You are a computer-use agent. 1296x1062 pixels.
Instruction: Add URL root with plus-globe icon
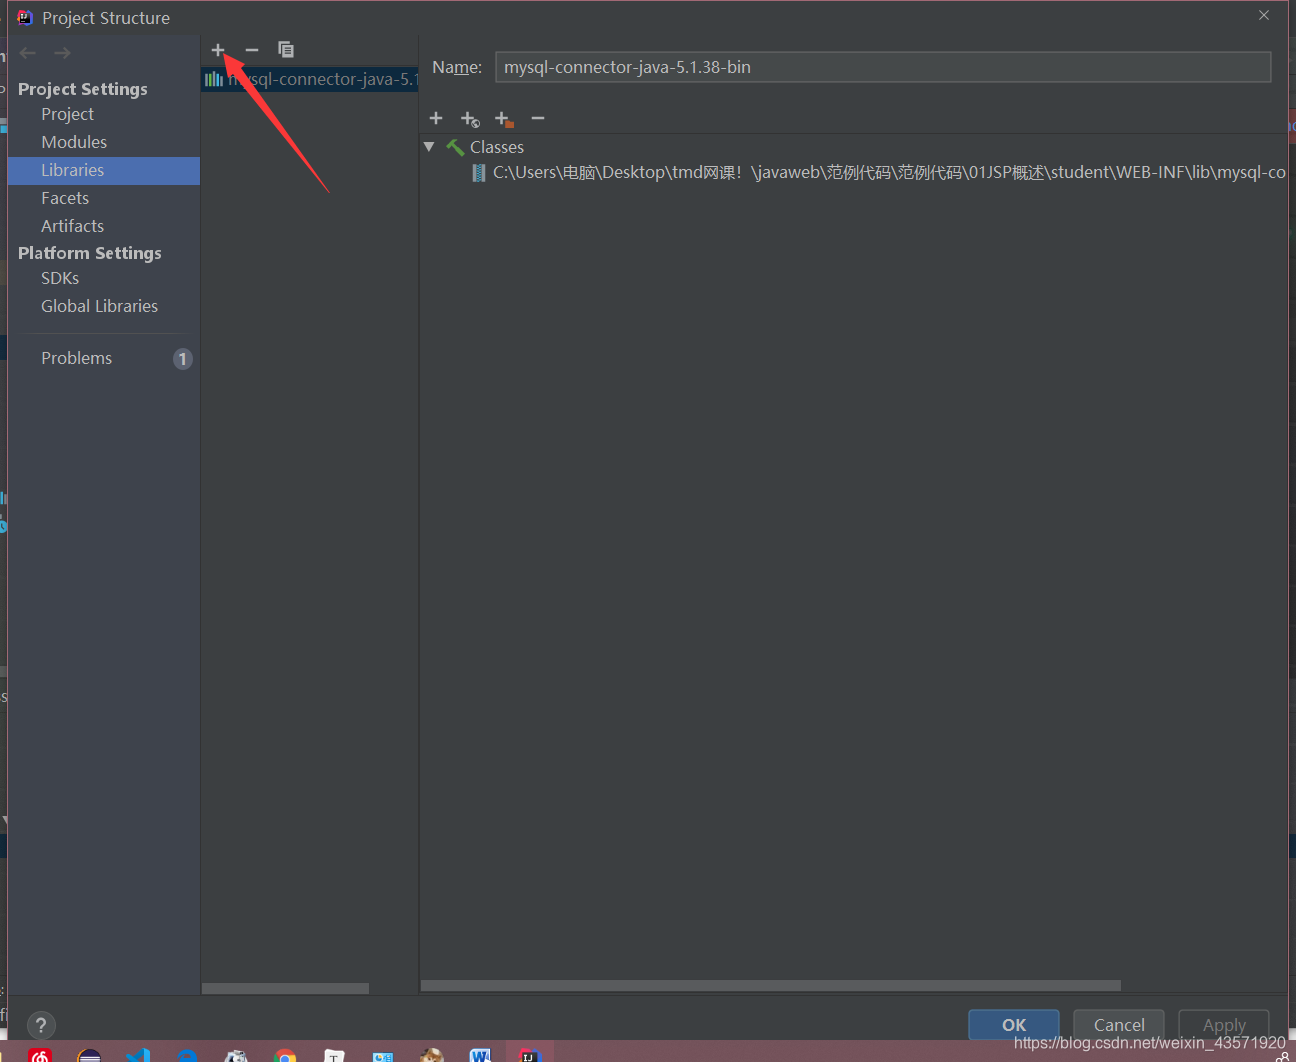click(x=470, y=119)
